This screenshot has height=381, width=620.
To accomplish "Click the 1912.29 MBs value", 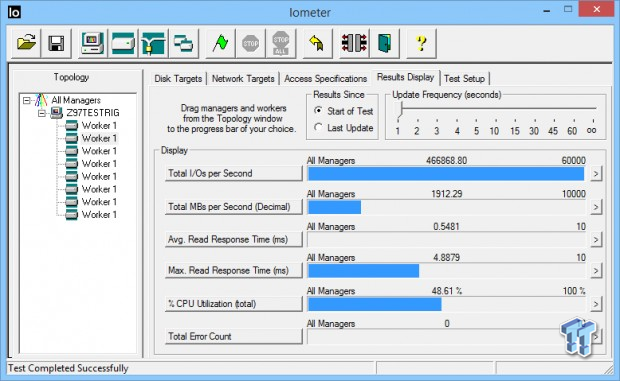I will point(446,194).
